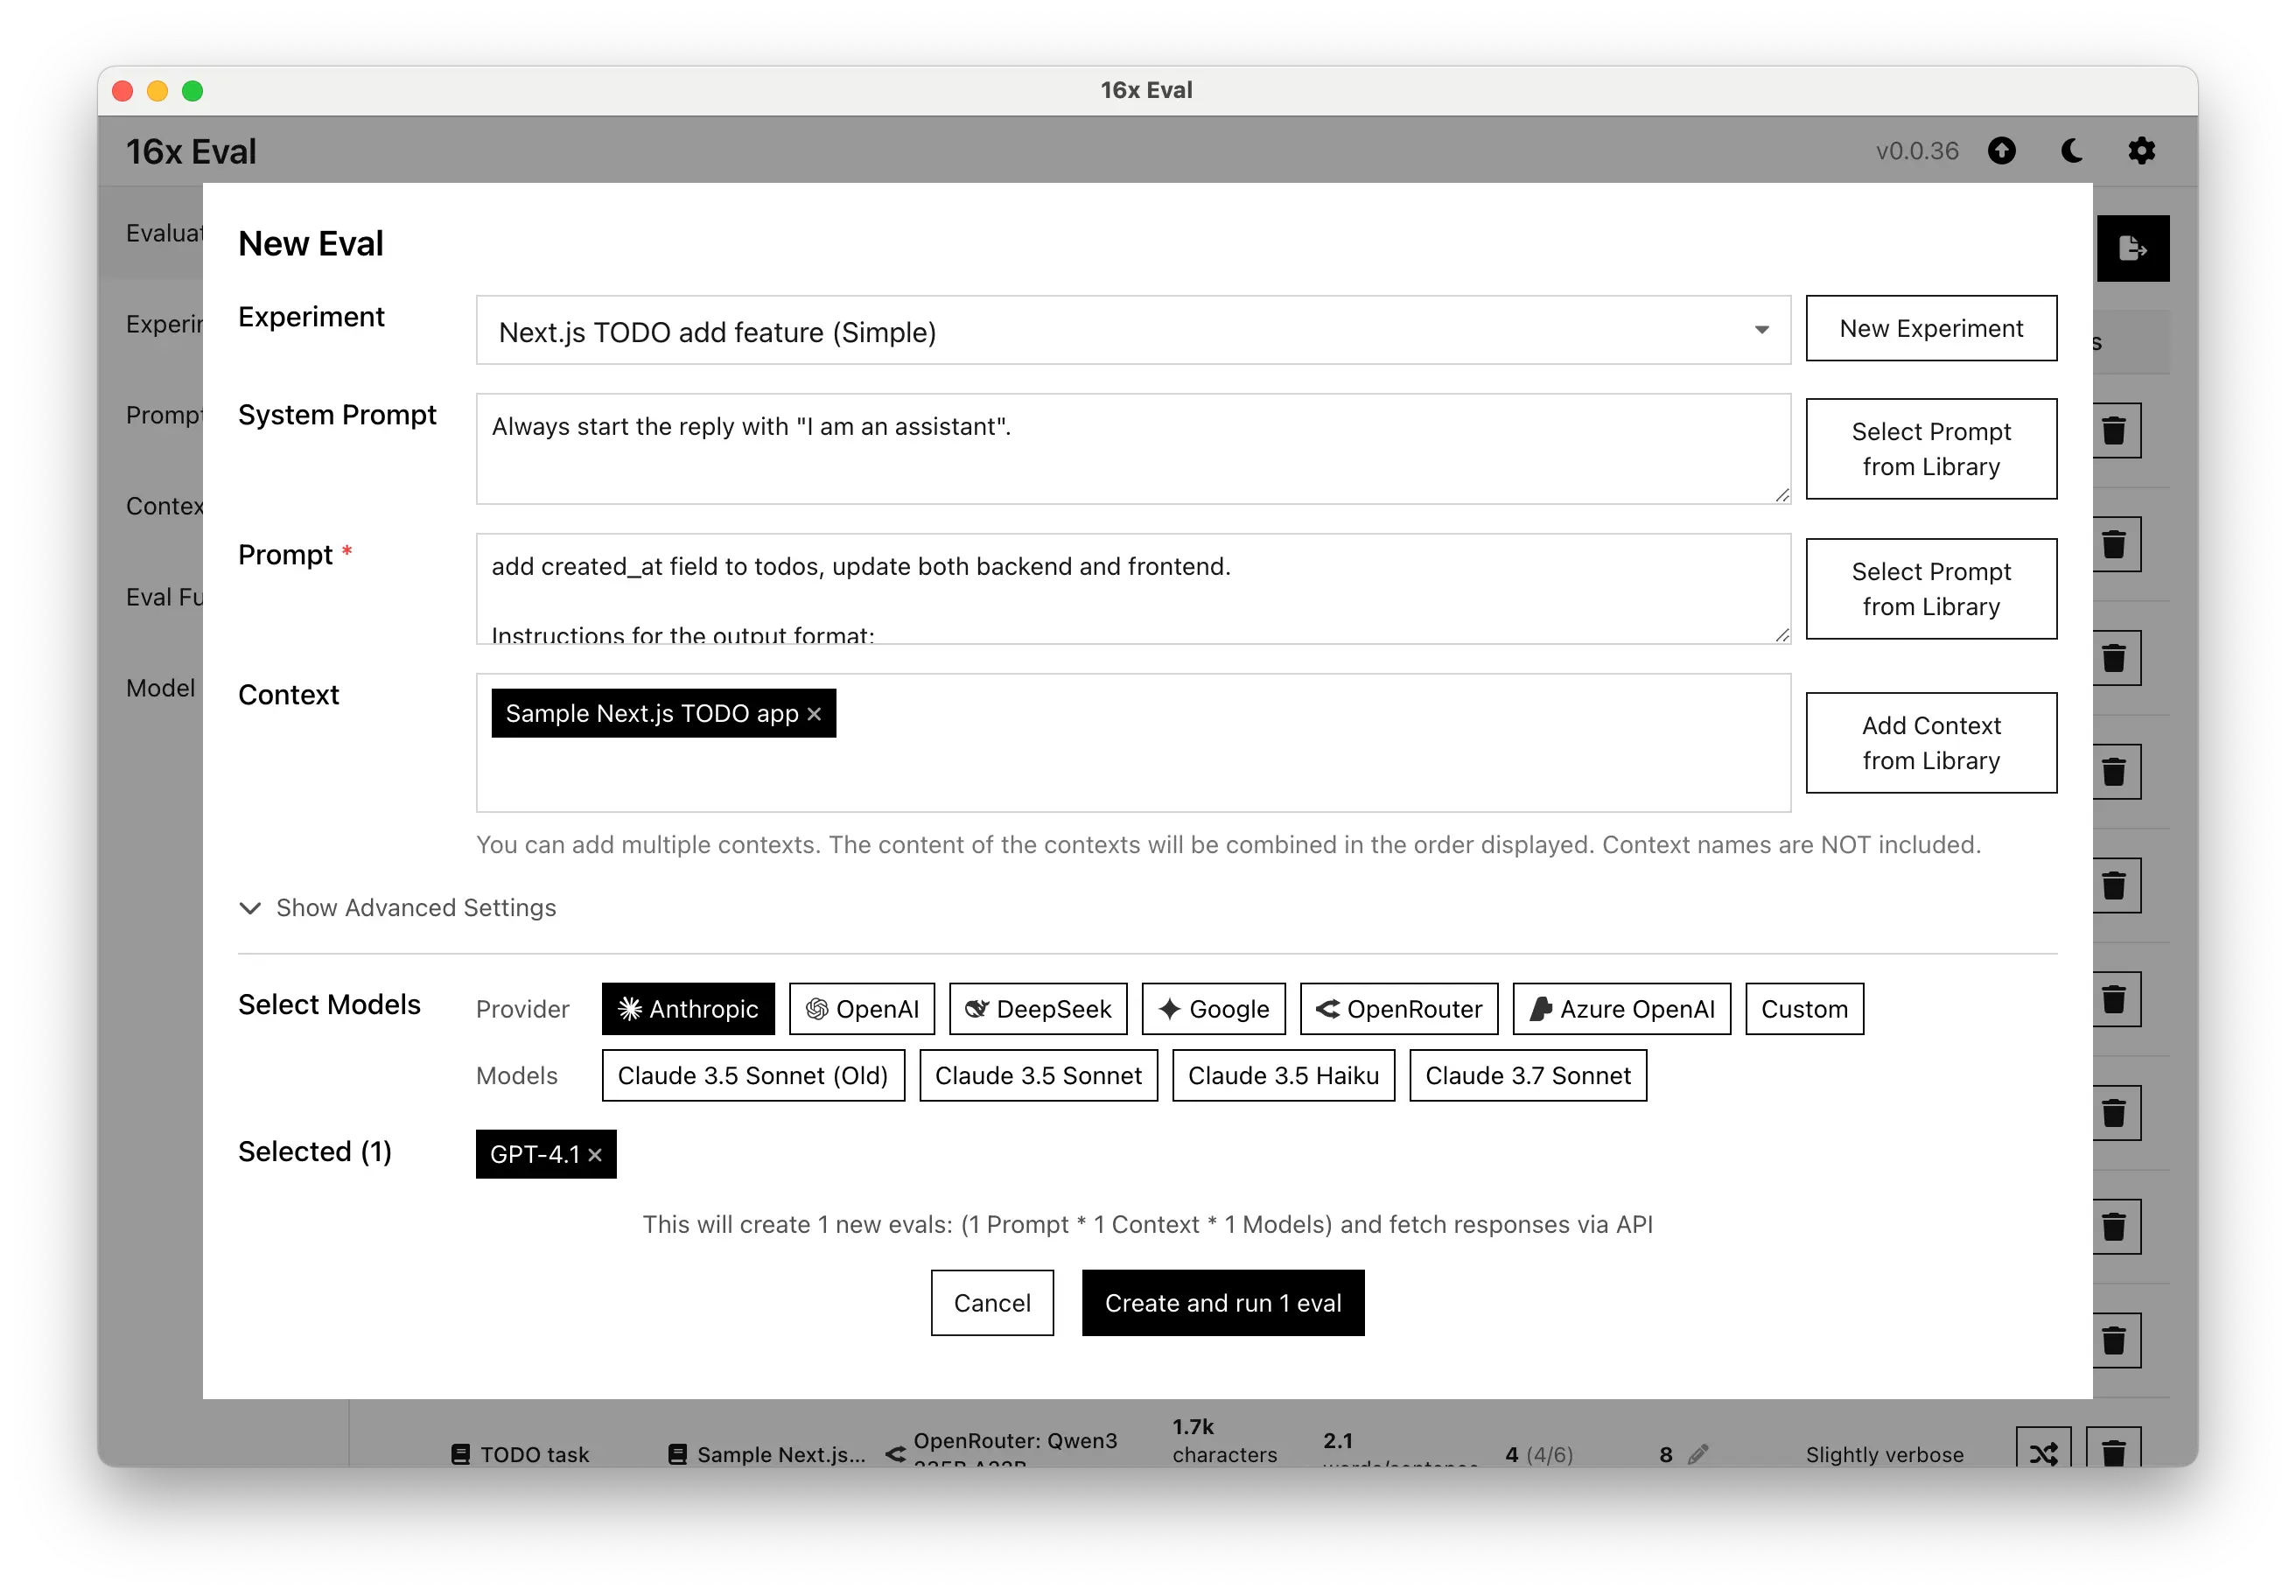
Task: Click the DeepSeek whale logo icon
Action: pos(977,1009)
